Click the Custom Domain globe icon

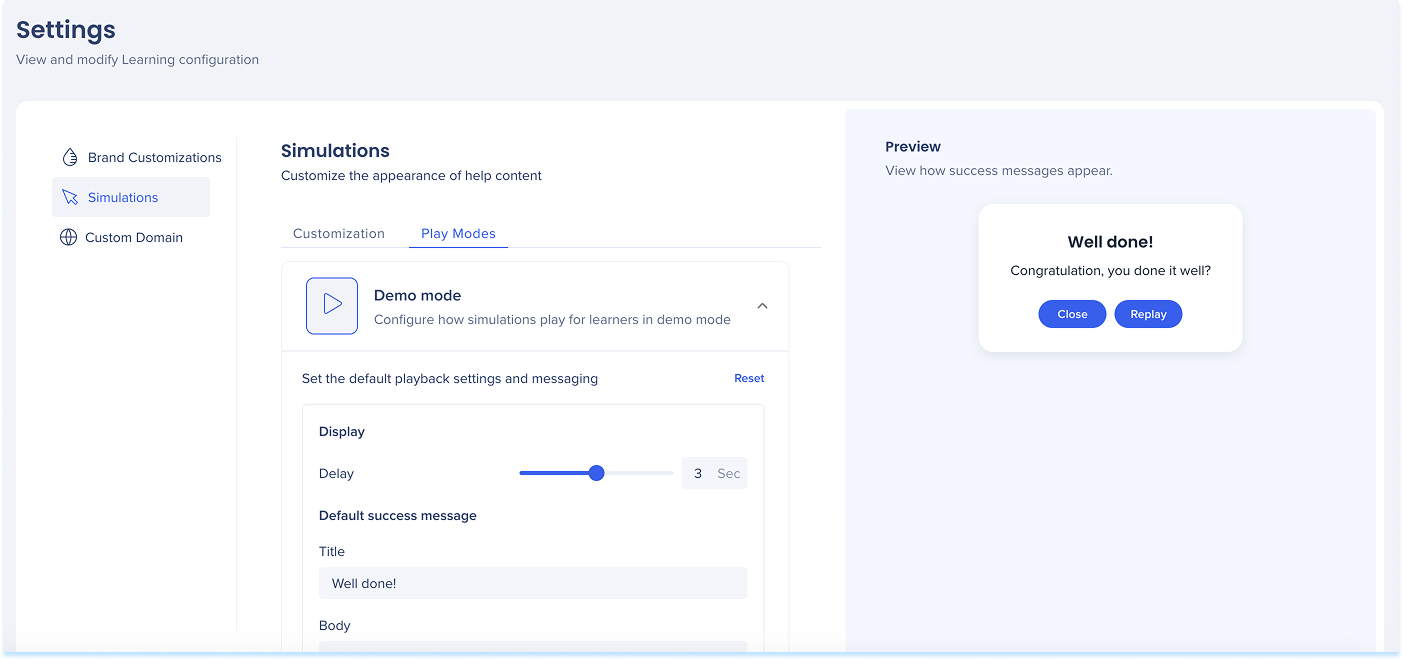(68, 237)
